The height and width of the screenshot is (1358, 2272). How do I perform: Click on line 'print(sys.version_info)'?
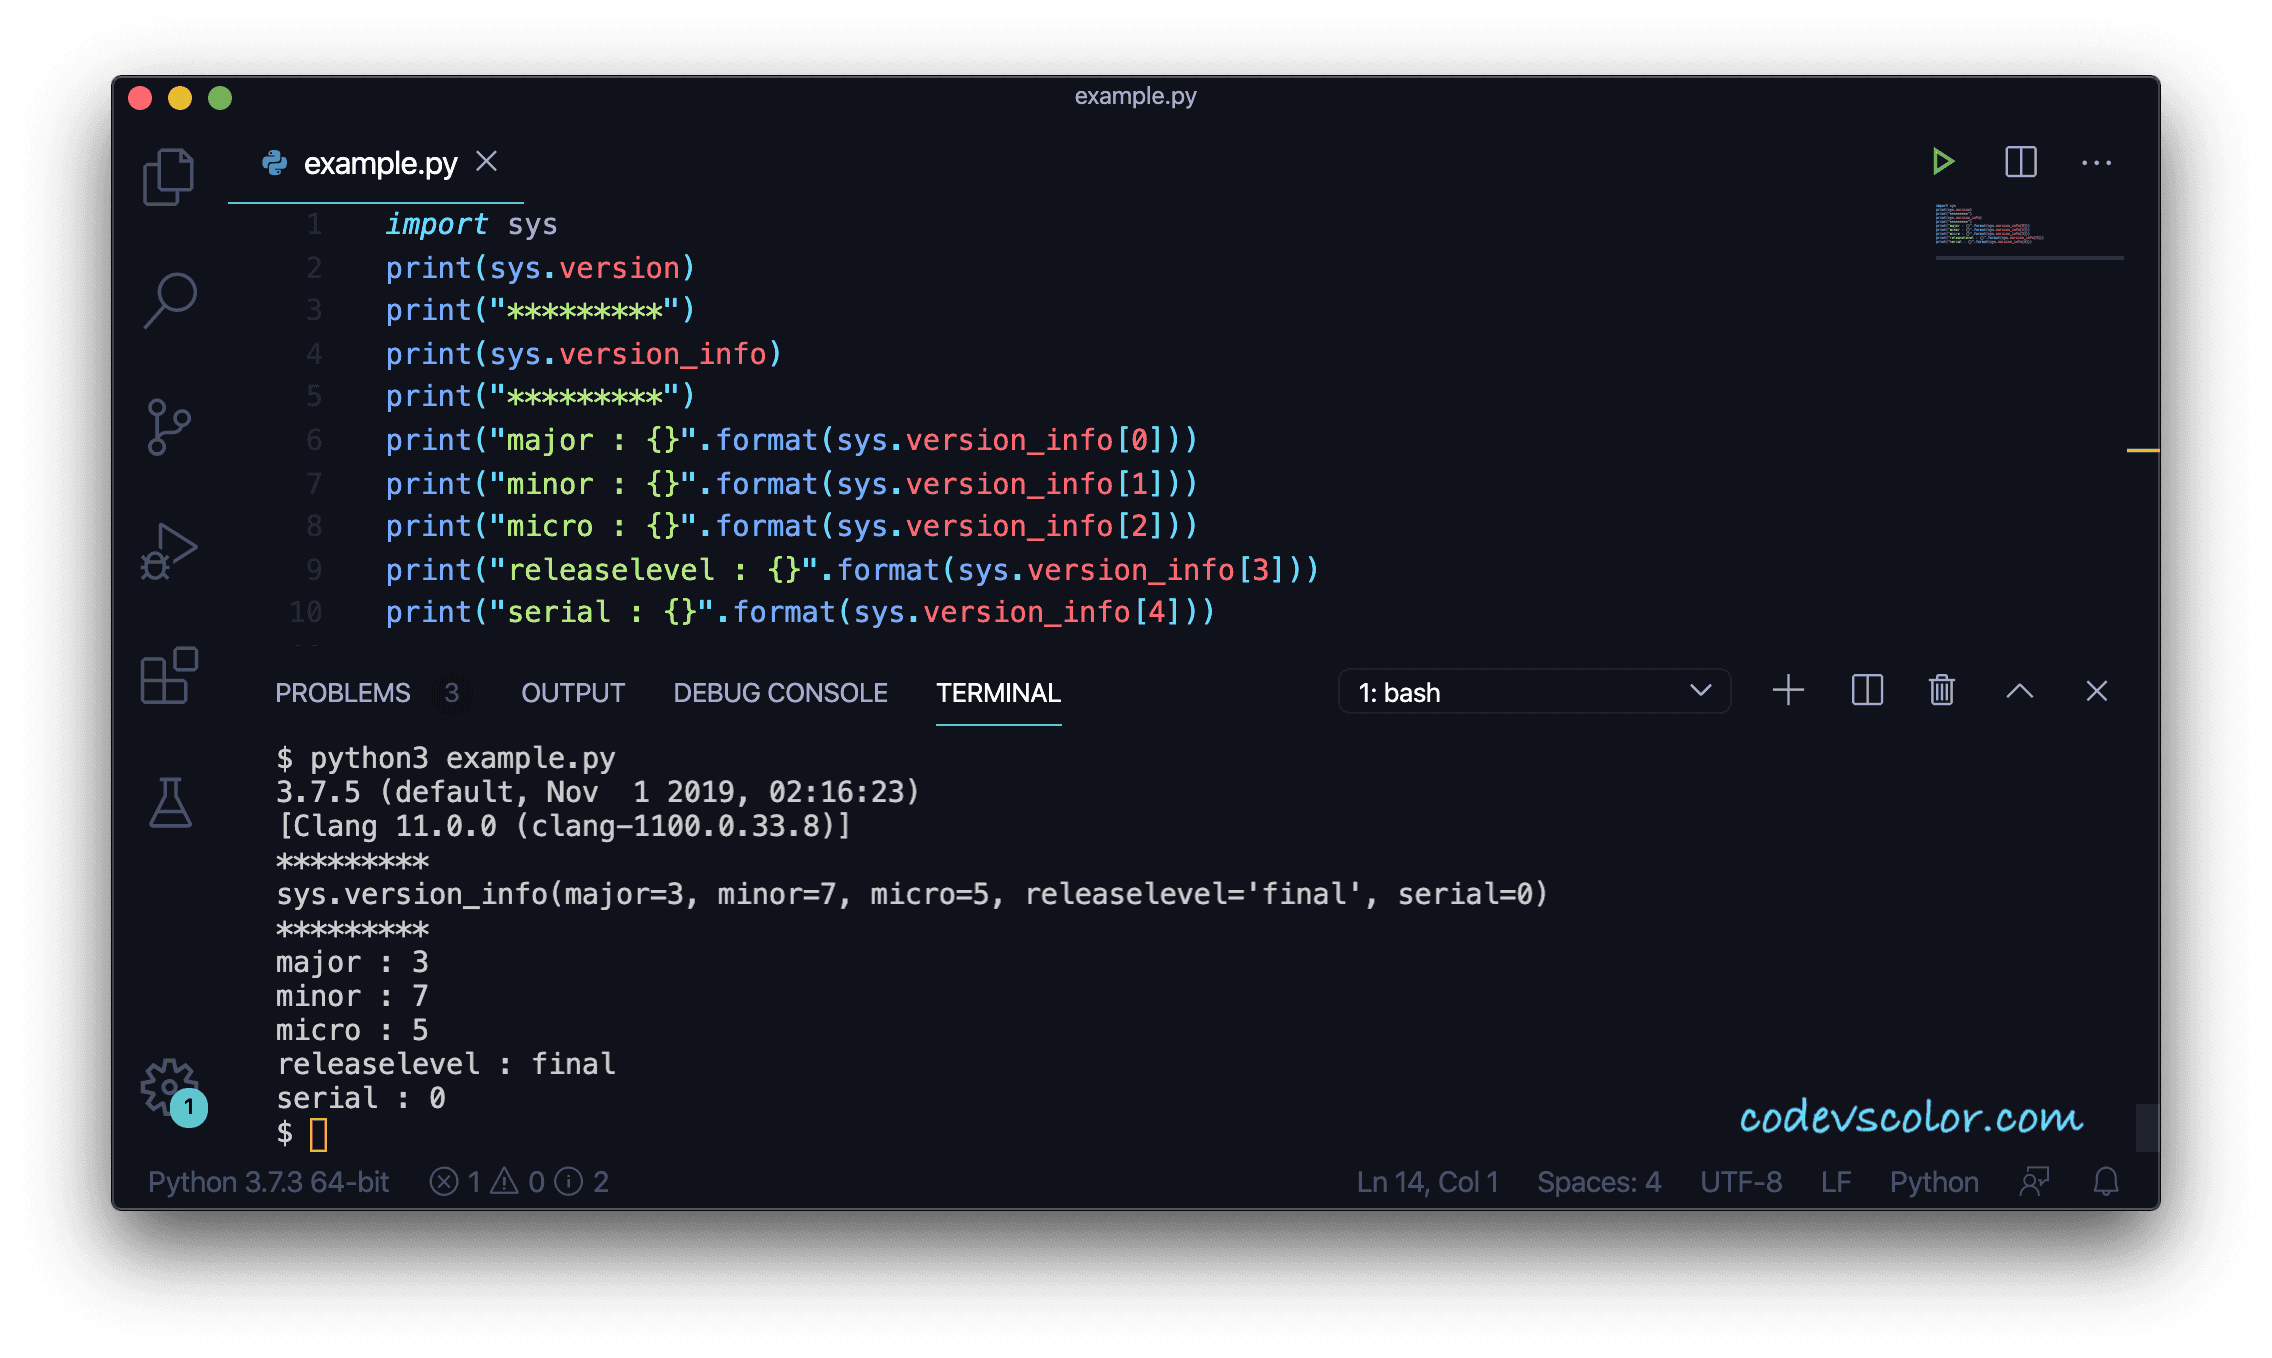point(583,353)
